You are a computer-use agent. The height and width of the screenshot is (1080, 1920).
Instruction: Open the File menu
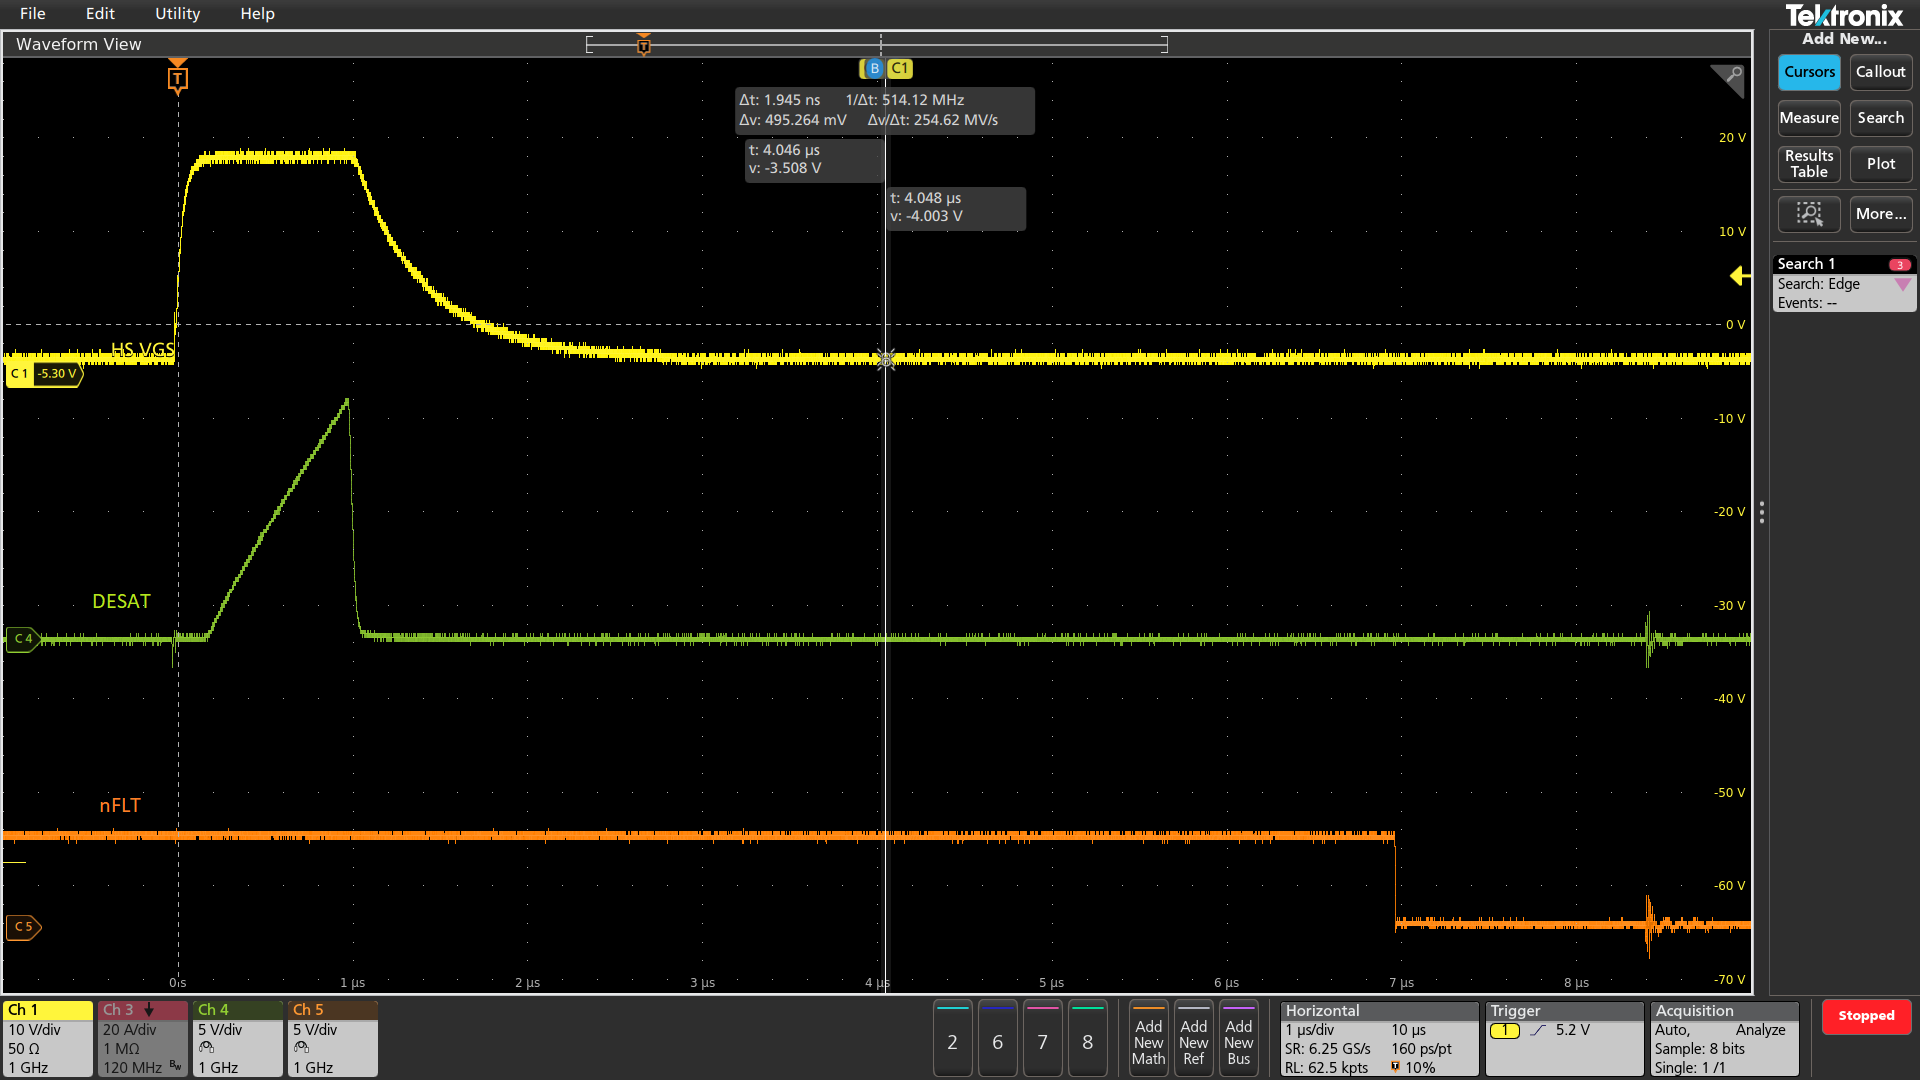tap(32, 14)
